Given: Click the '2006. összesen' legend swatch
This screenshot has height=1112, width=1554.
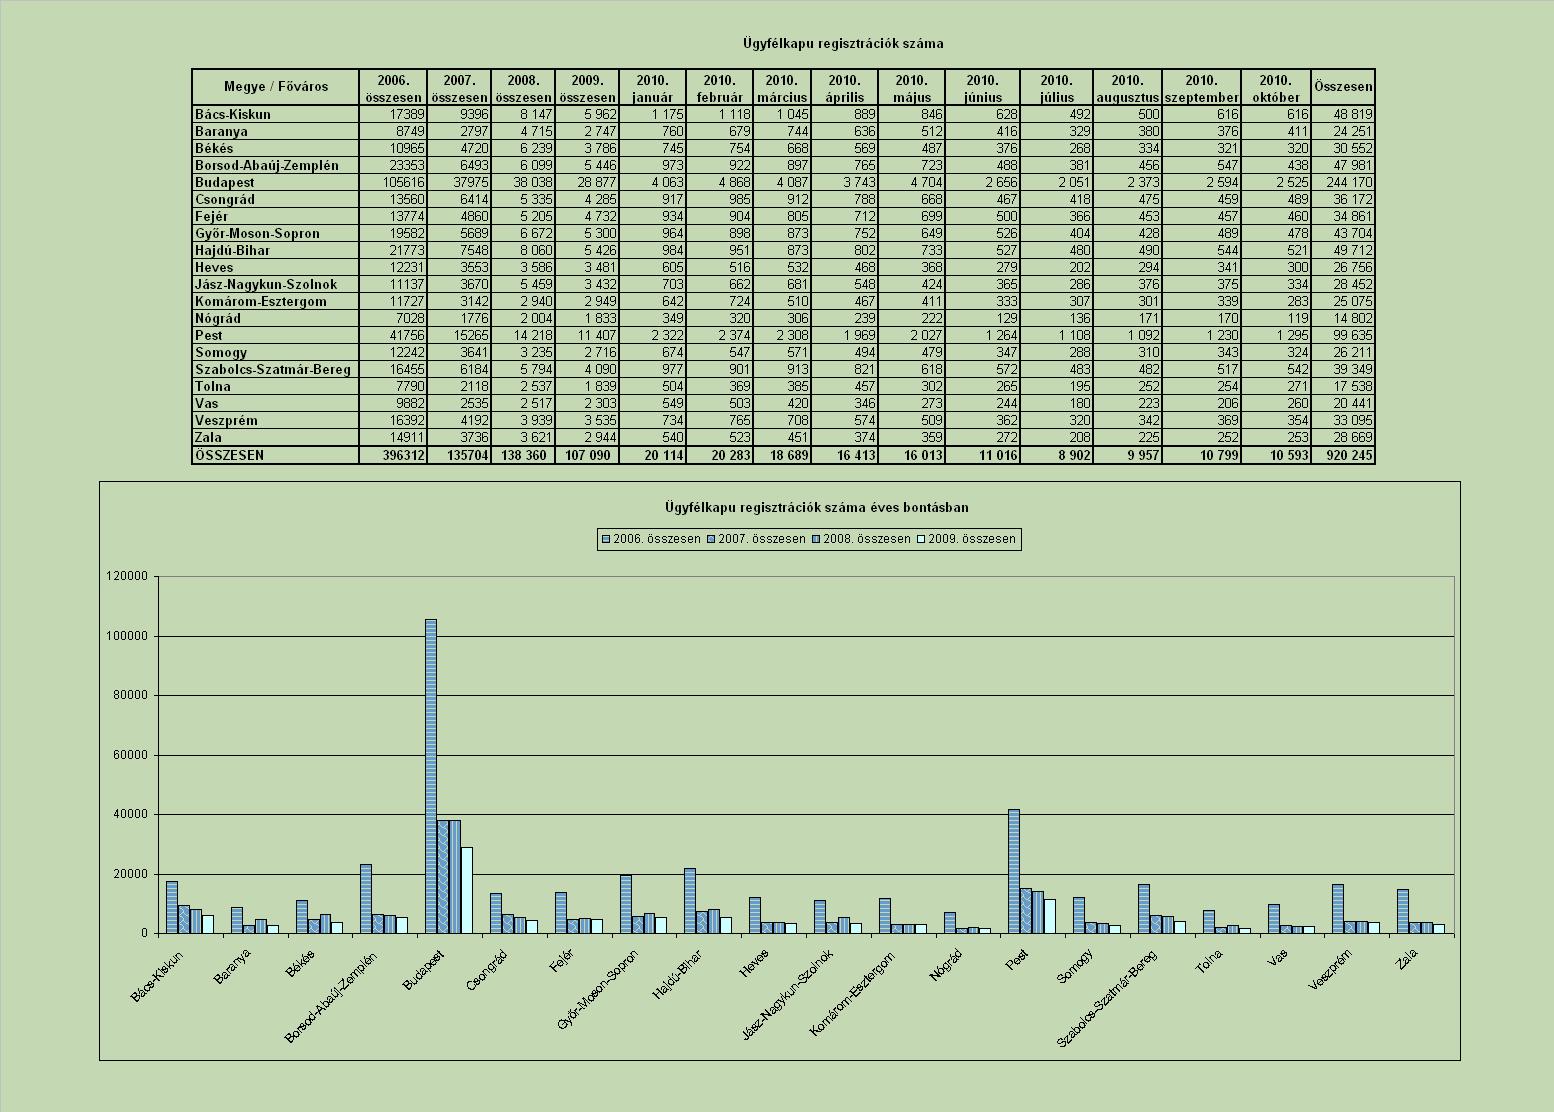Looking at the screenshot, I should [x=606, y=539].
